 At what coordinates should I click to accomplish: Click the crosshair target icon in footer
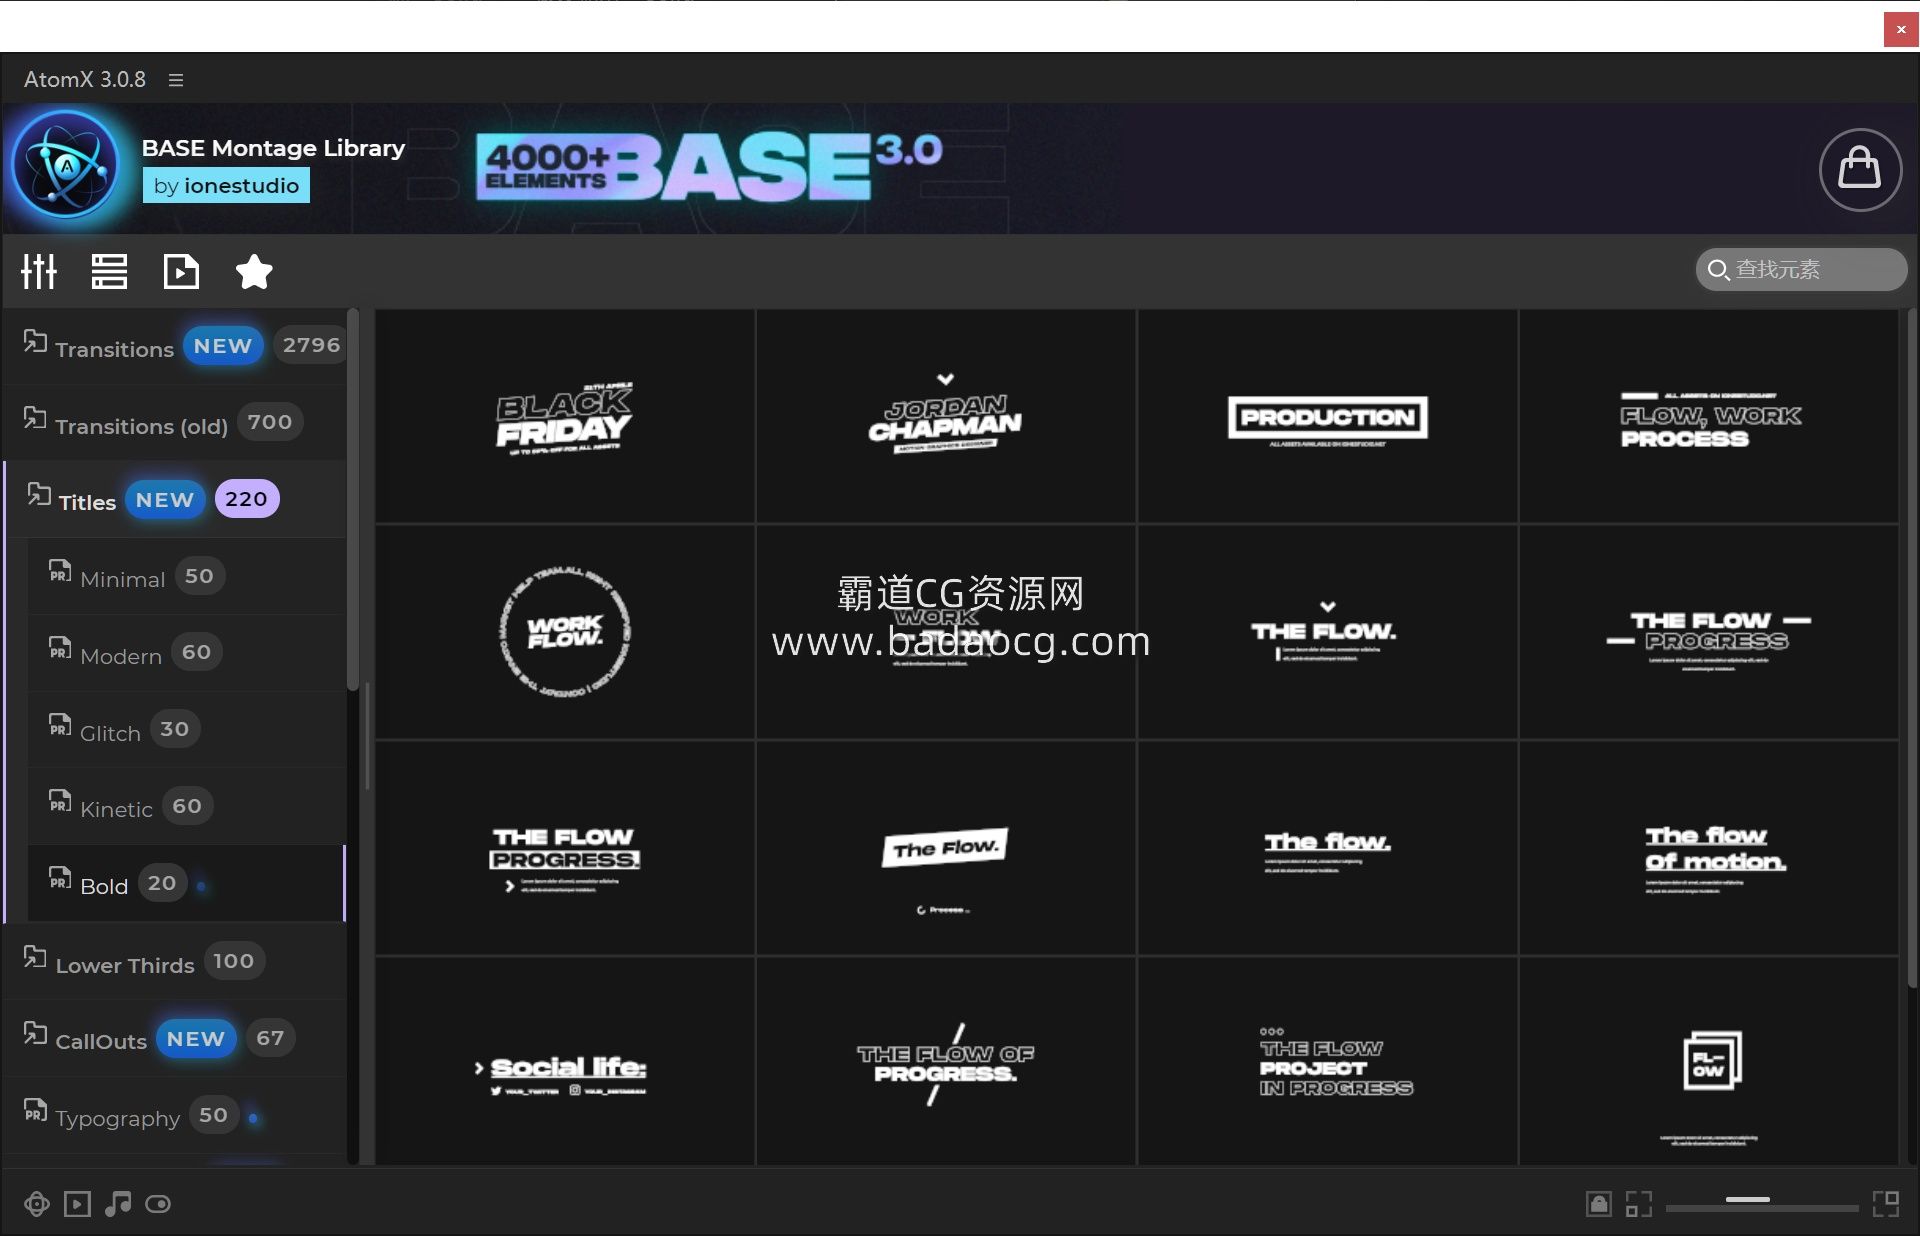coord(37,1204)
